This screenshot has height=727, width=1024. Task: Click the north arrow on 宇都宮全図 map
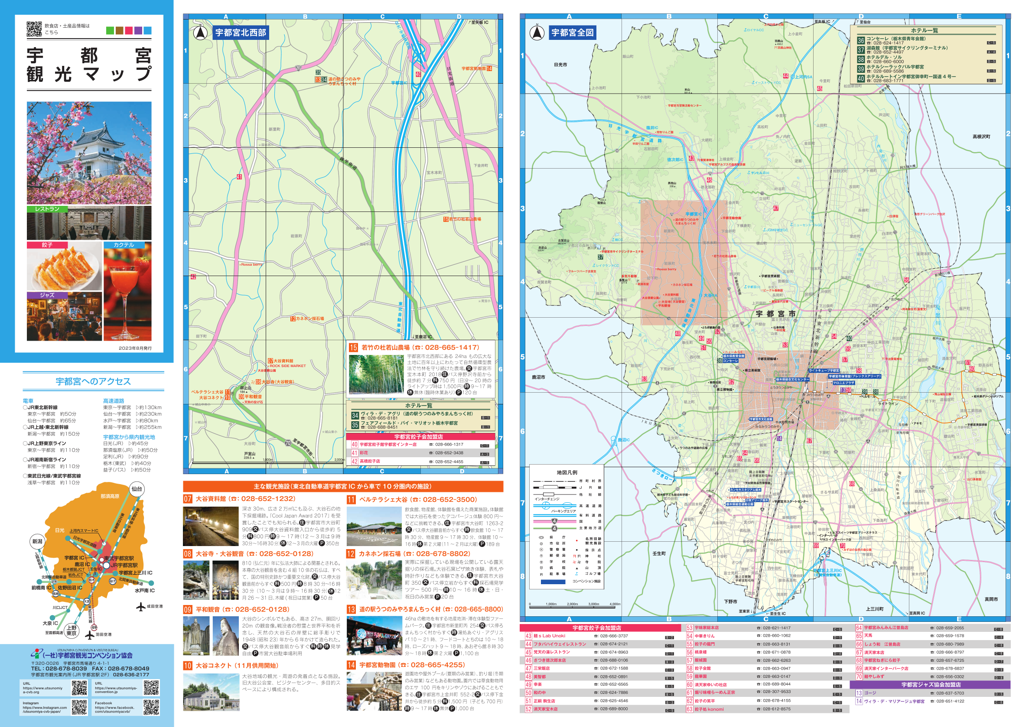[x=537, y=31]
